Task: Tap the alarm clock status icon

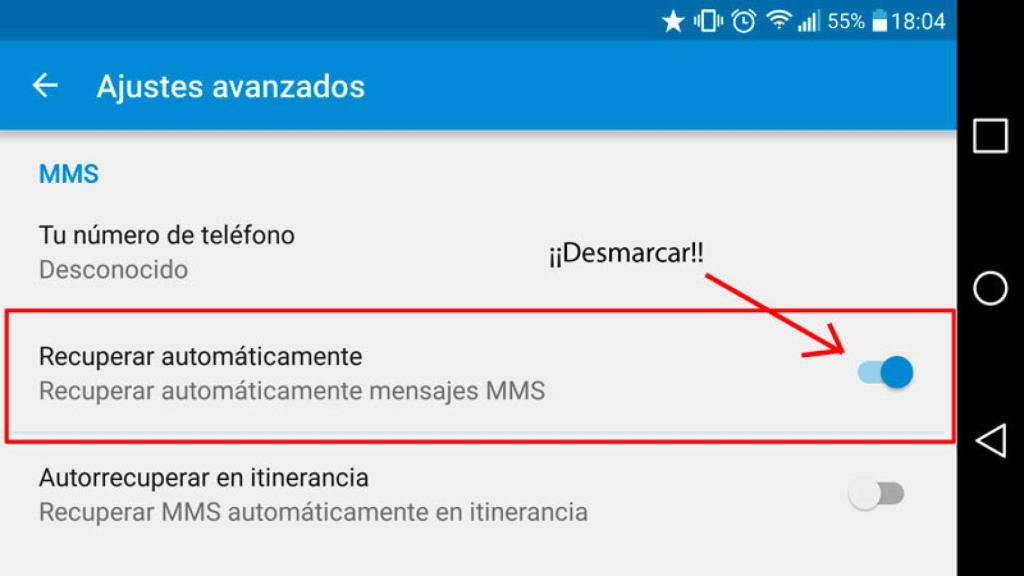Action: point(743,22)
